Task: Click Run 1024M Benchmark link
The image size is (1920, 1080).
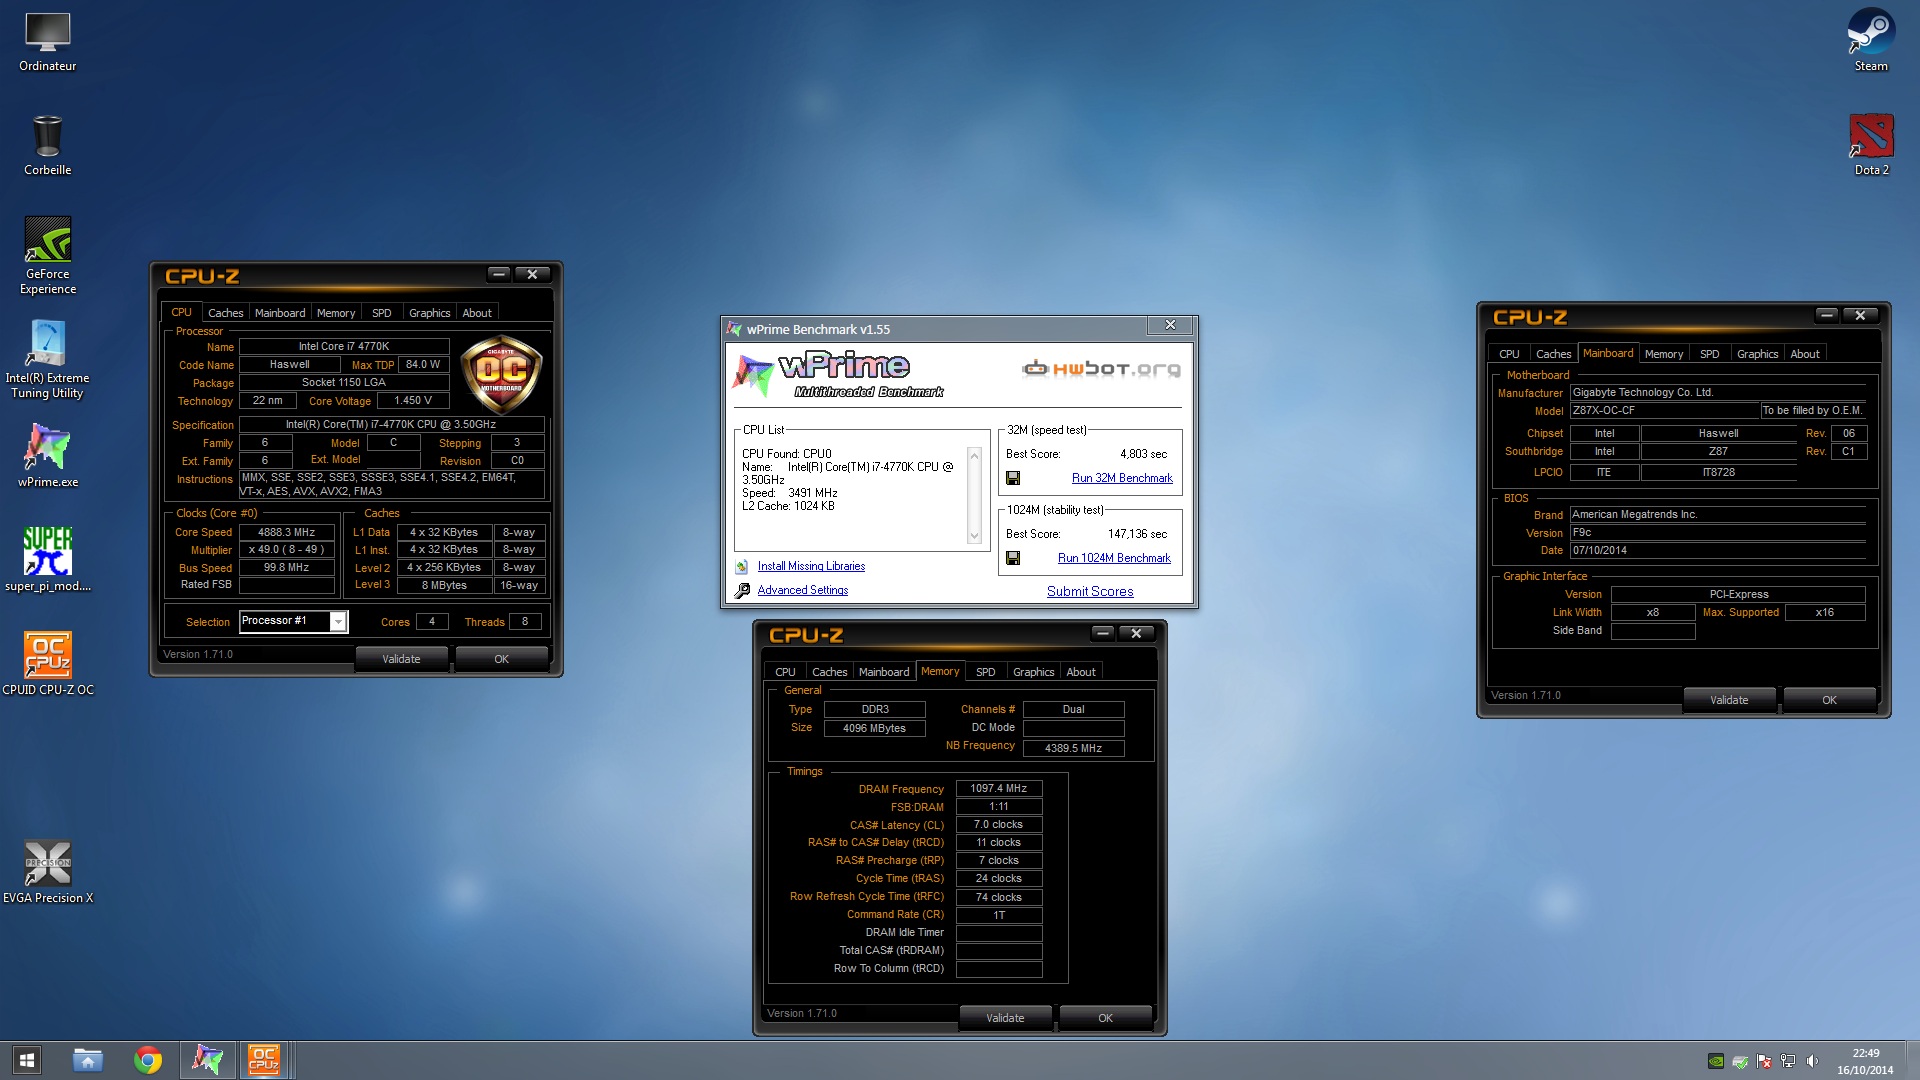Action: (x=1114, y=558)
